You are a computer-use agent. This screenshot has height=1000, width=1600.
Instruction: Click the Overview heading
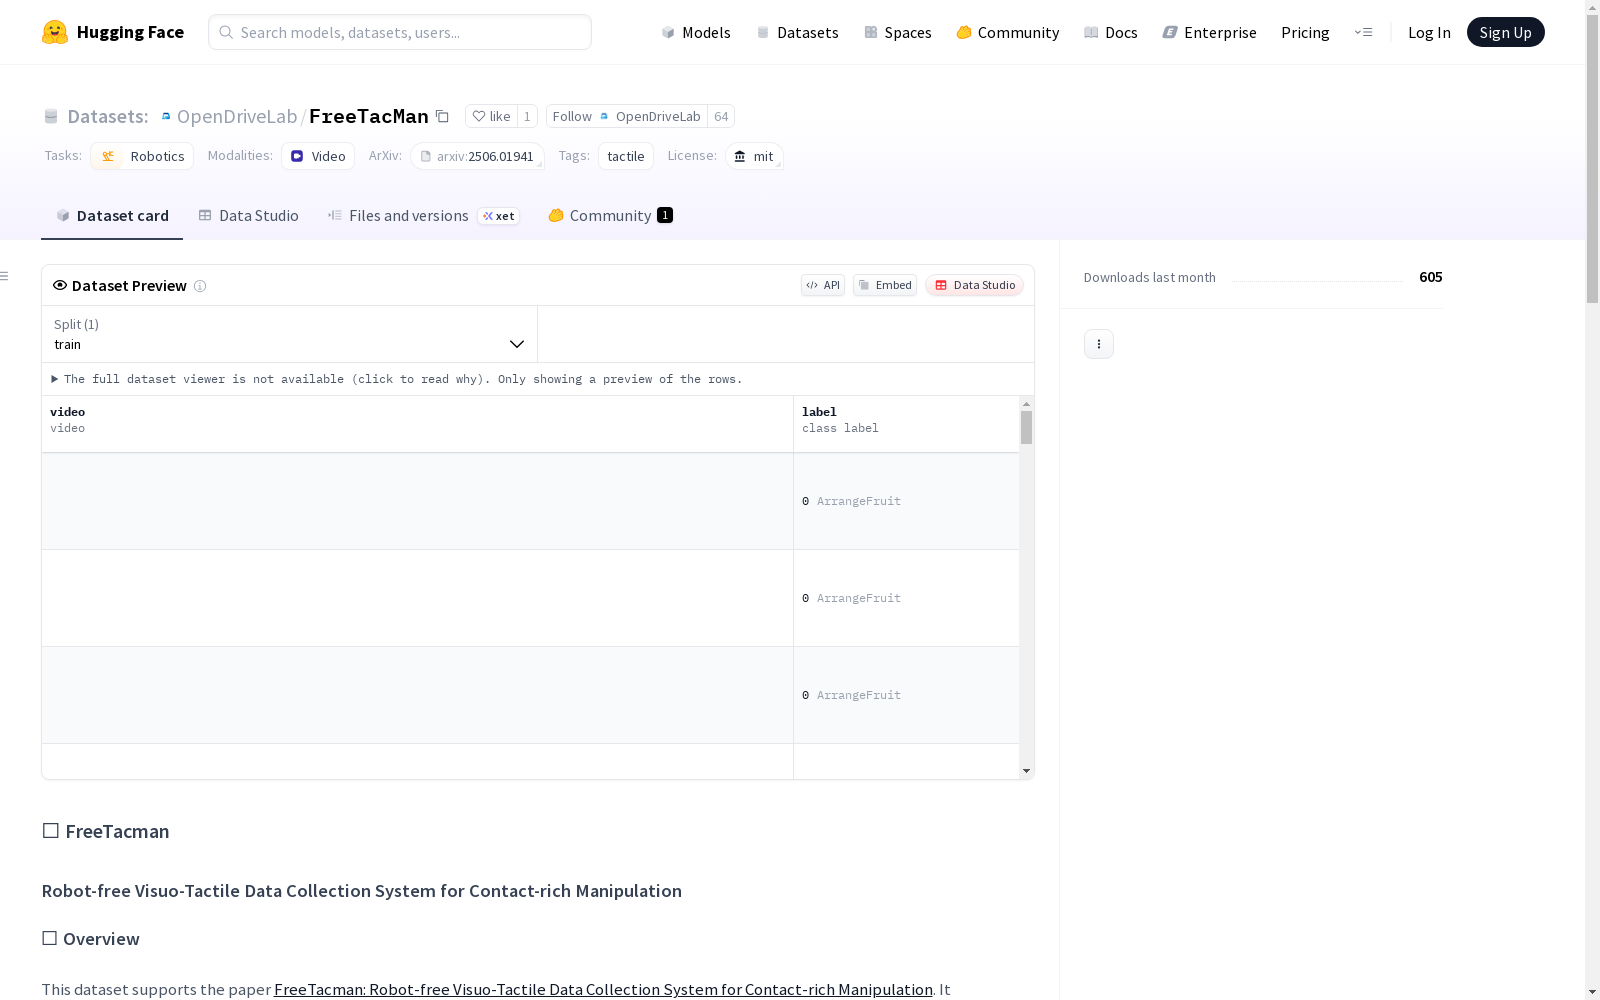(x=91, y=939)
